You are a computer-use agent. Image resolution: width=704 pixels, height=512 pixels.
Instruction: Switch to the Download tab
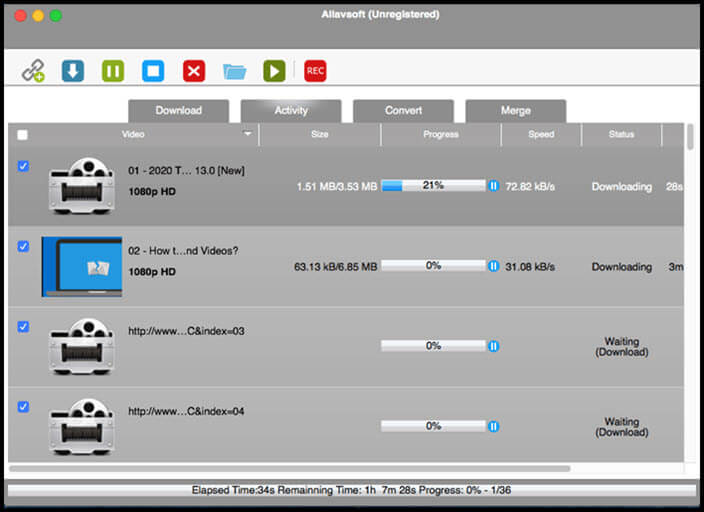179,111
